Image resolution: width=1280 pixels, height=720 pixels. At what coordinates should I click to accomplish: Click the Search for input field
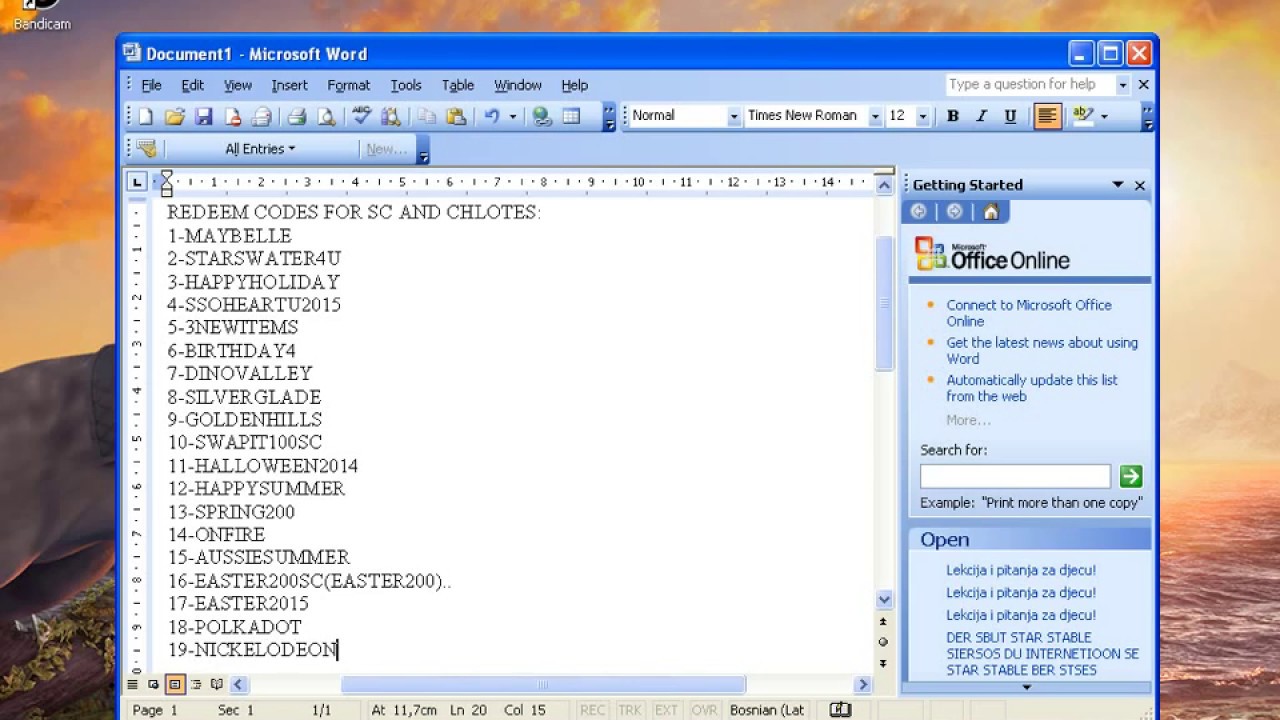coord(1015,476)
